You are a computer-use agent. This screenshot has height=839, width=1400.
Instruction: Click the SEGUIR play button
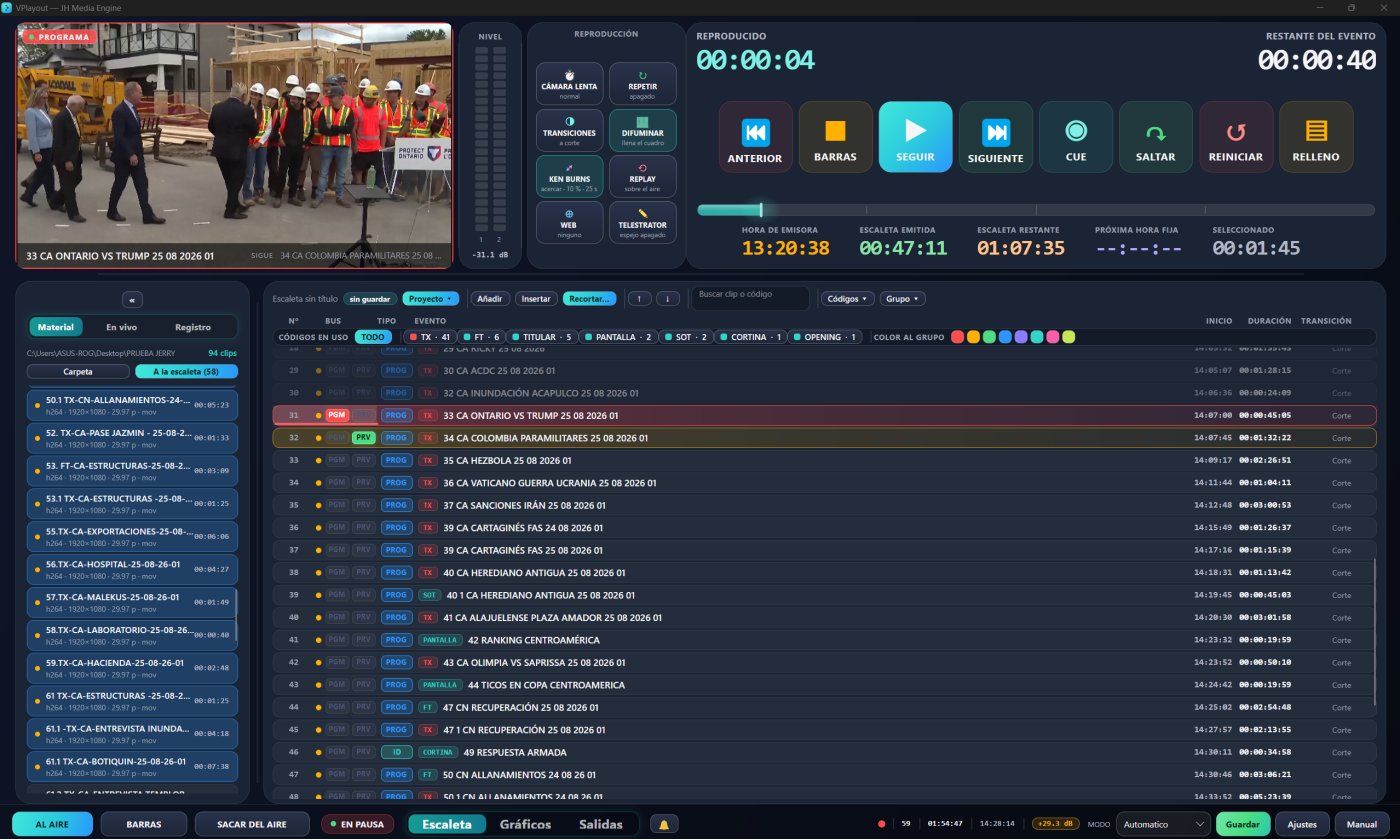[x=915, y=137]
